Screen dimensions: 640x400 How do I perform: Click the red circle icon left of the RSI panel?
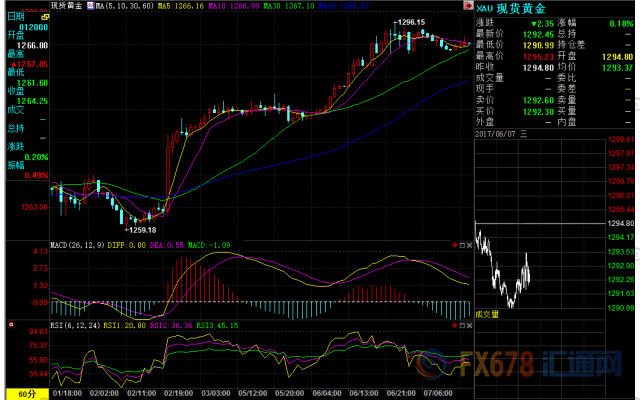(10, 324)
